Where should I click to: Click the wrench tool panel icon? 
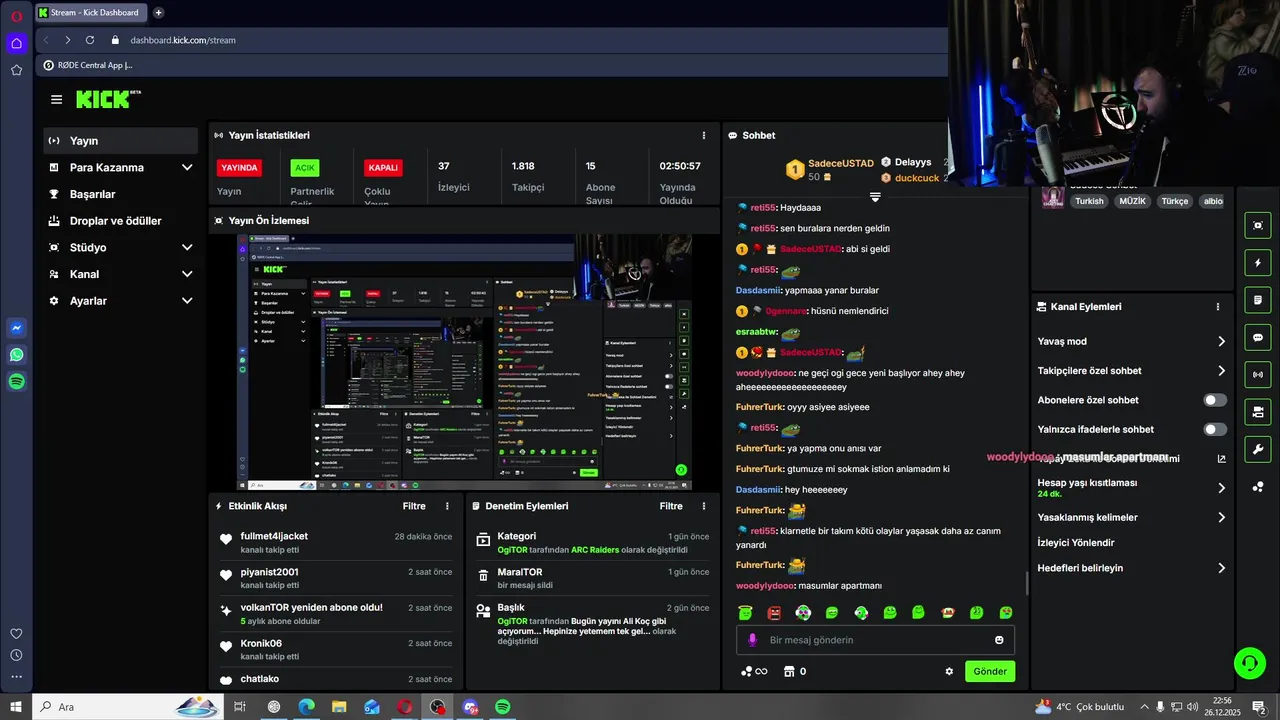coord(1258,449)
